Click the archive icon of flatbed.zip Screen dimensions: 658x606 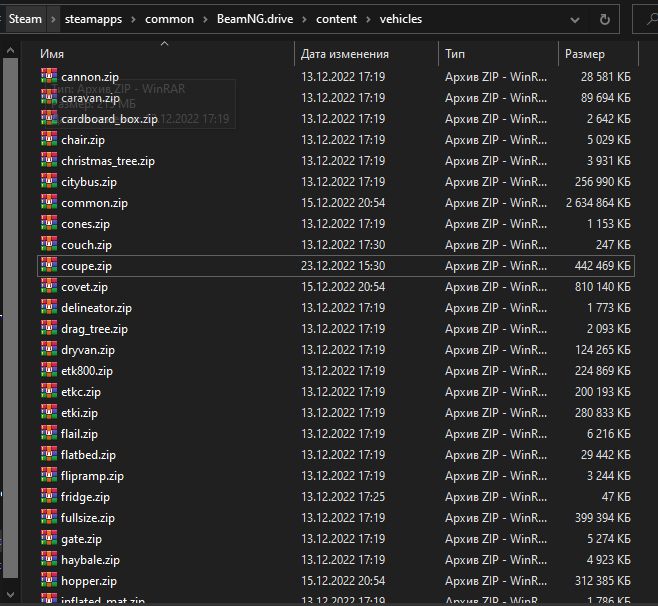coord(49,454)
